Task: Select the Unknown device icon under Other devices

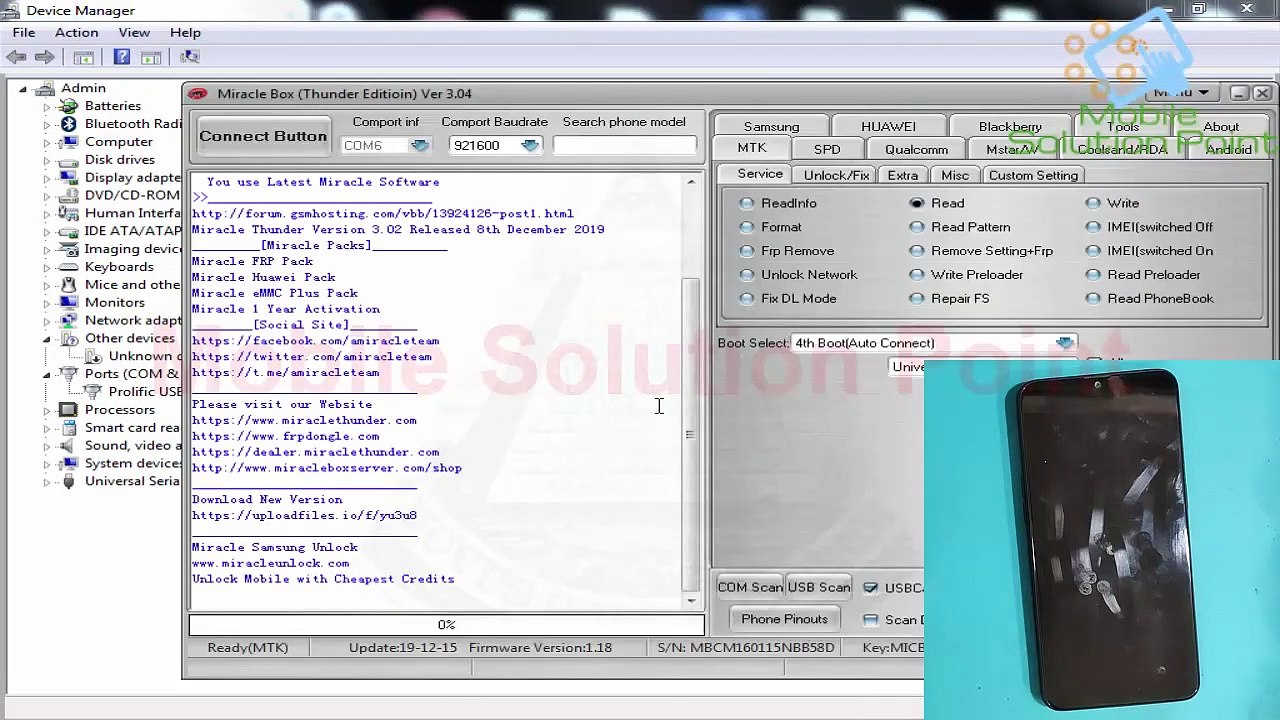Action: 92,357
